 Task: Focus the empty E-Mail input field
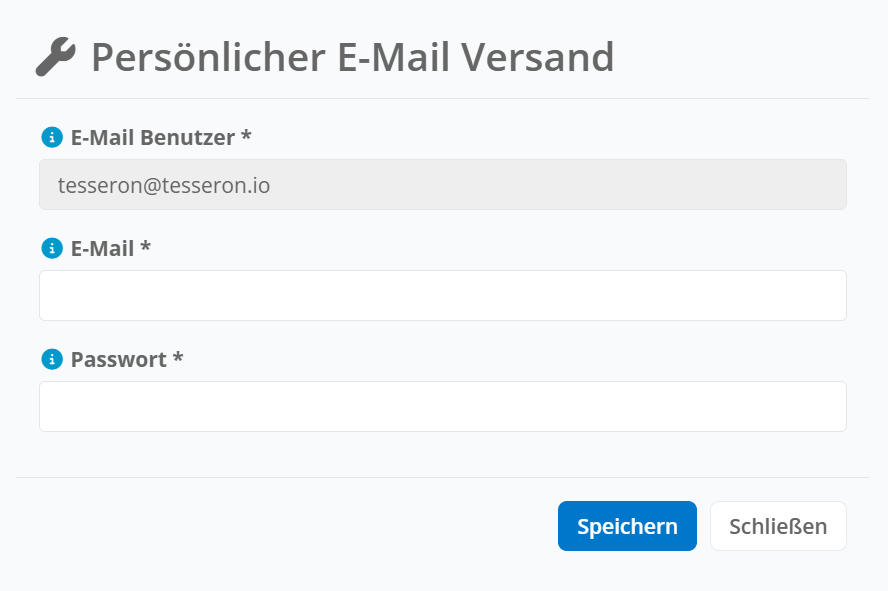(x=443, y=296)
